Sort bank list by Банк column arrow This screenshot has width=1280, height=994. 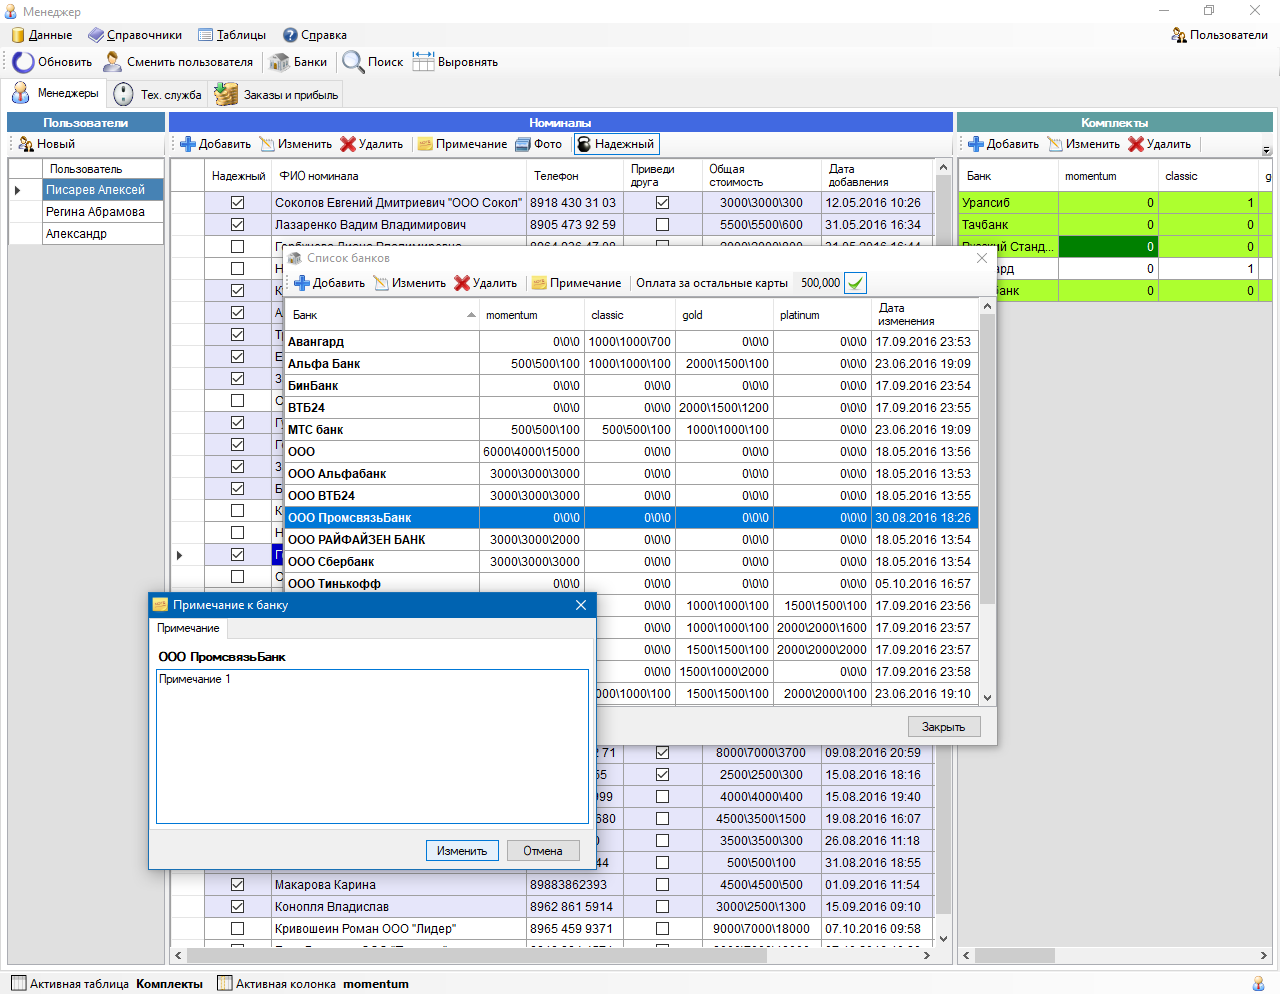tap(471, 315)
